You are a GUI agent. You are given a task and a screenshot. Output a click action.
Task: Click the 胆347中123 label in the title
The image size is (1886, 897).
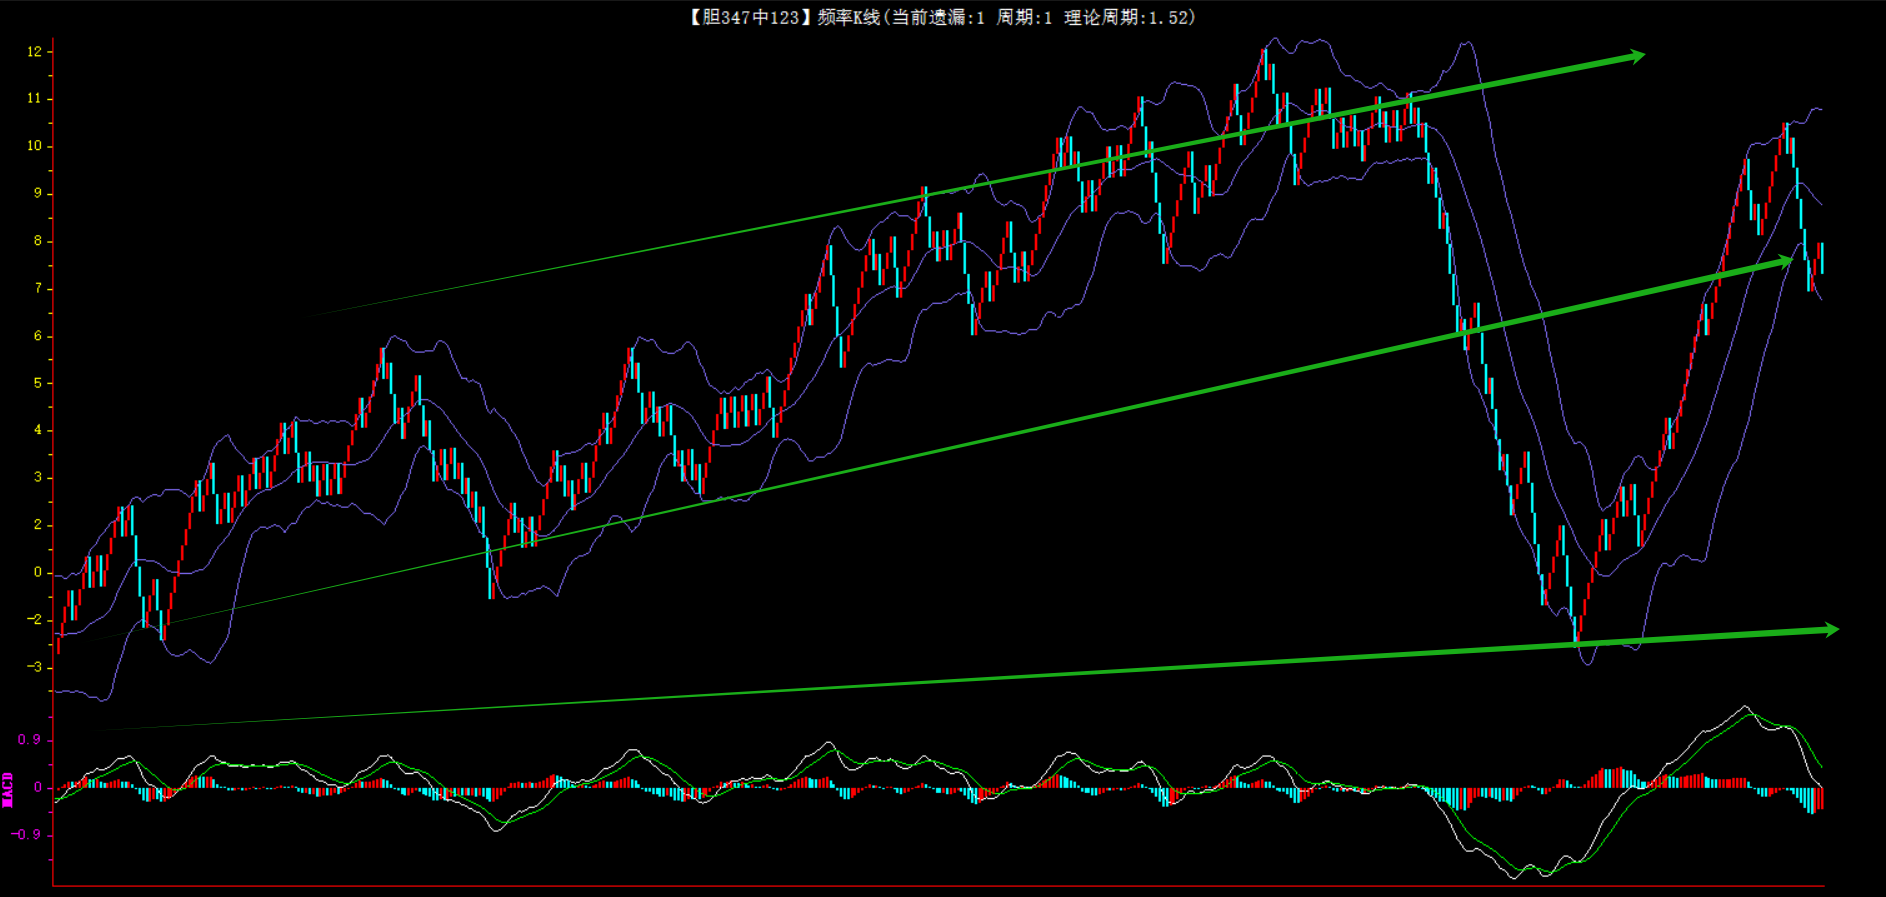[745, 17]
